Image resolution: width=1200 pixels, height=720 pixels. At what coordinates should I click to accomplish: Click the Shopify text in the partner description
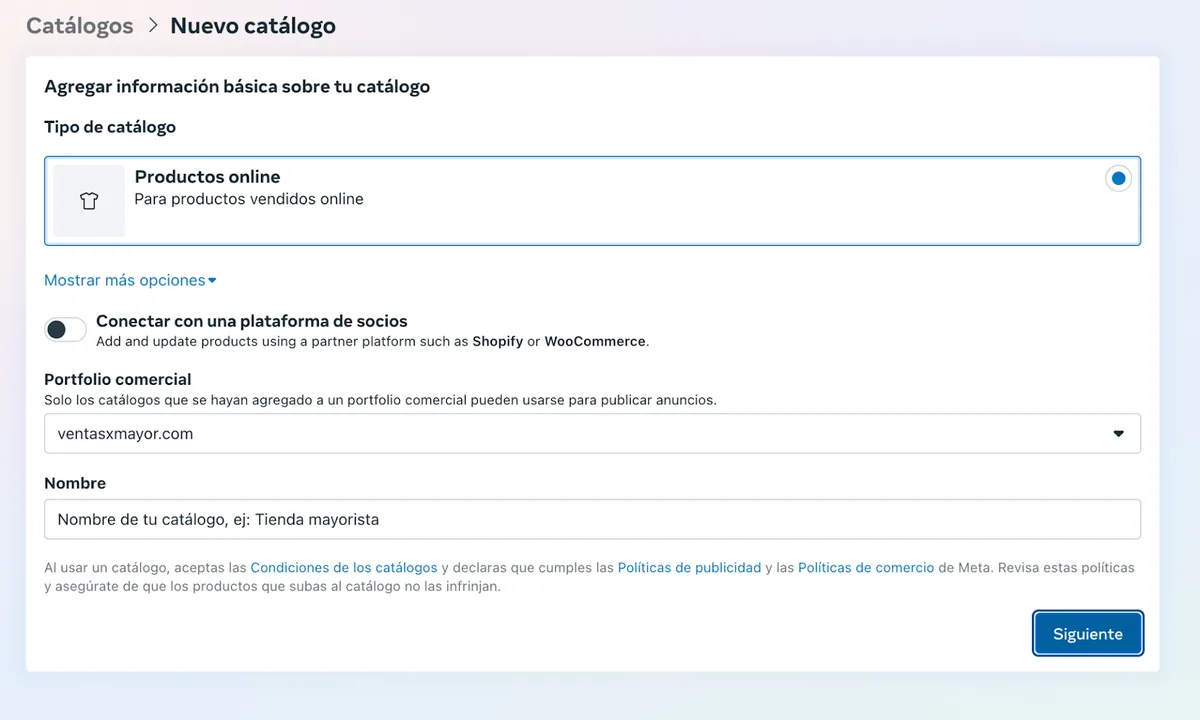497,341
